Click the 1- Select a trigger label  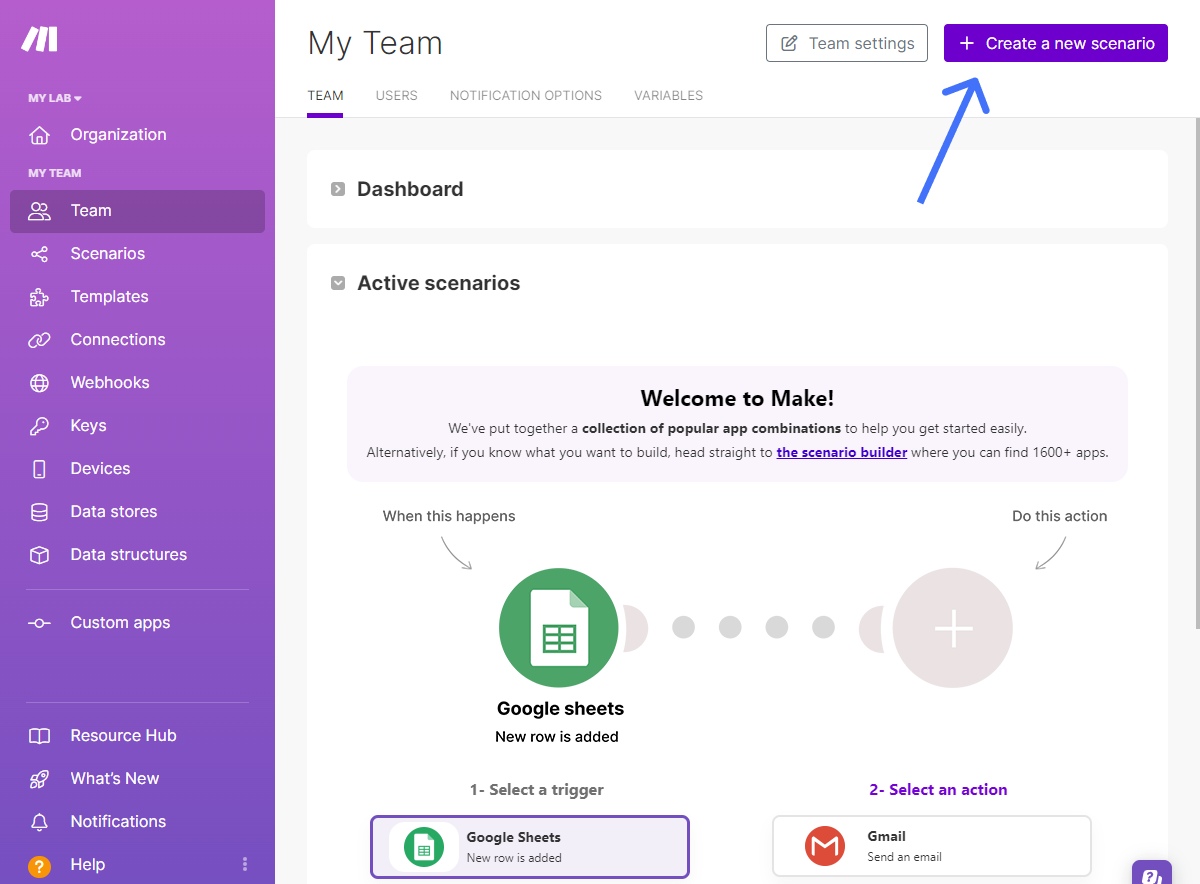pyautogui.click(x=537, y=790)
